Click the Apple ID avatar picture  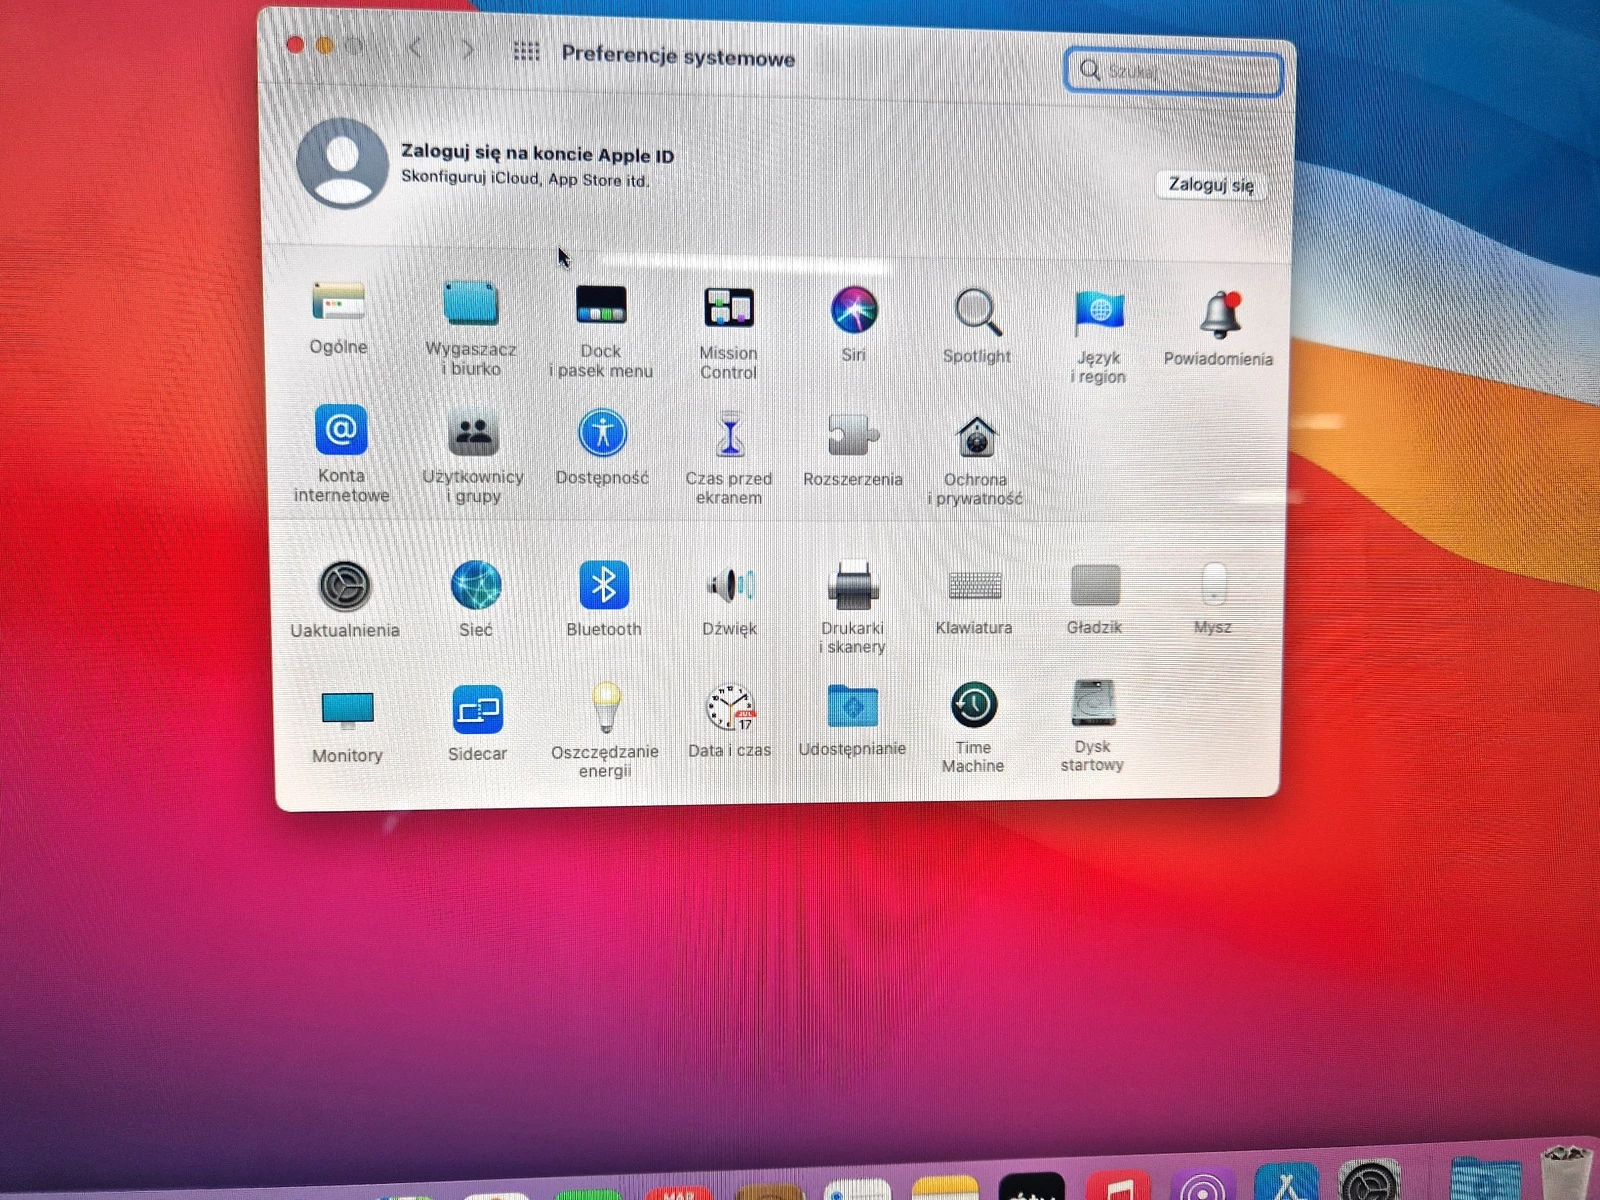pyautogui.click(x=342, y=163)
